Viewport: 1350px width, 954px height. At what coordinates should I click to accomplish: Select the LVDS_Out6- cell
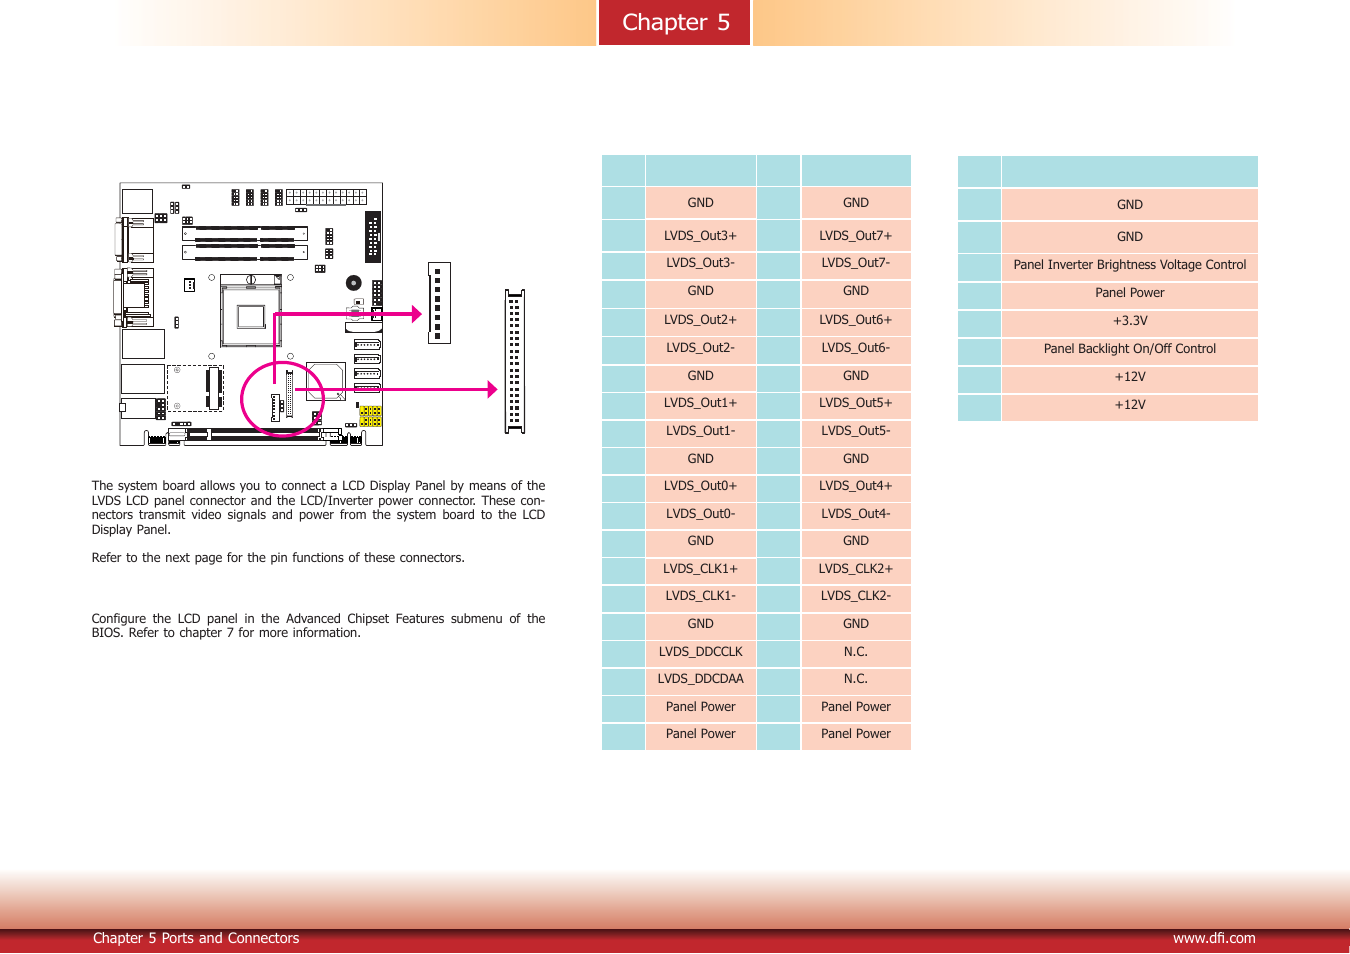click(x=856, y=348)
